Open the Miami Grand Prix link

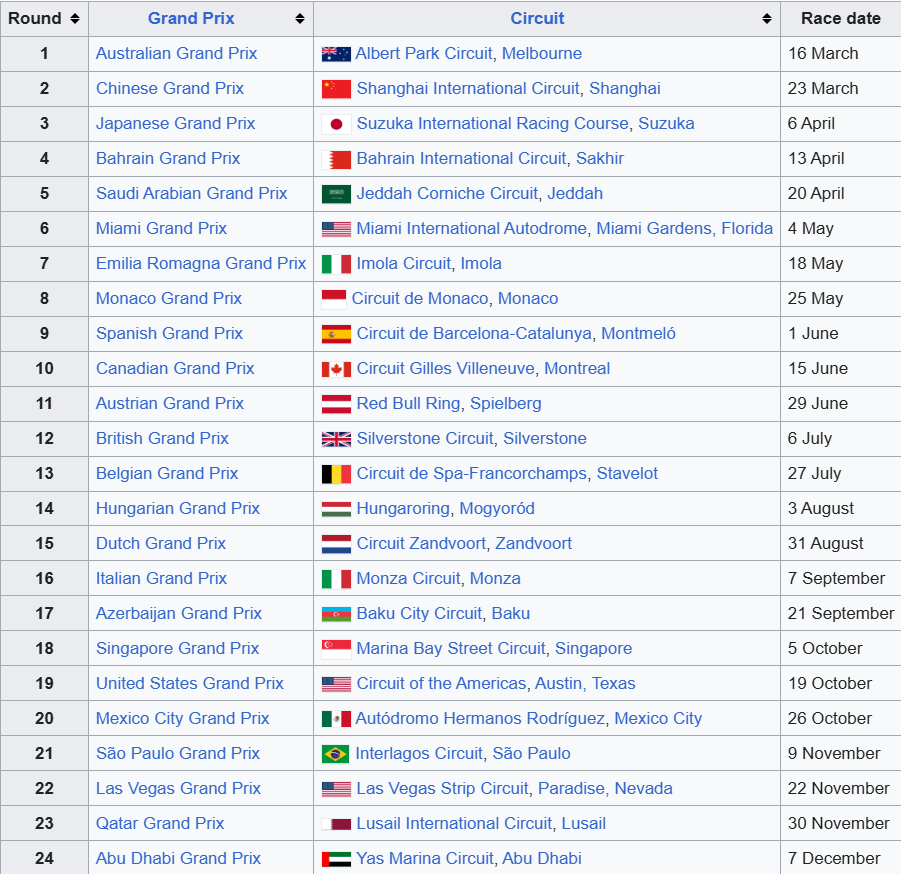point(161,229)
